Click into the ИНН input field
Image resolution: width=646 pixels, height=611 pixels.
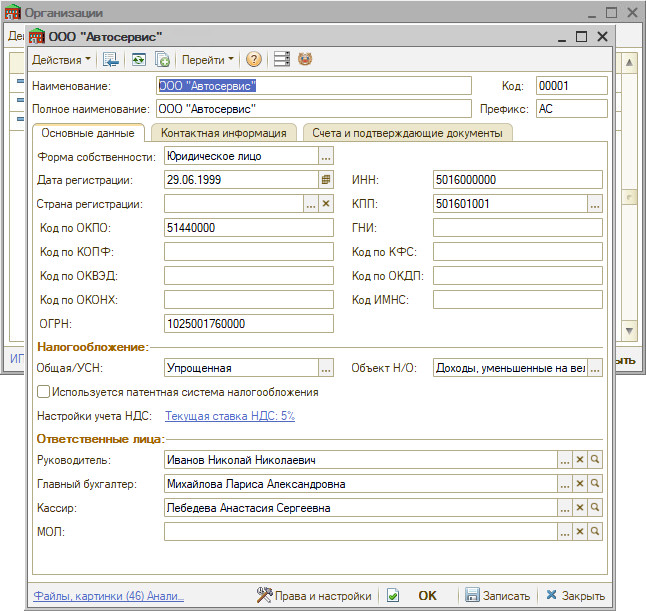coord(517,180)
